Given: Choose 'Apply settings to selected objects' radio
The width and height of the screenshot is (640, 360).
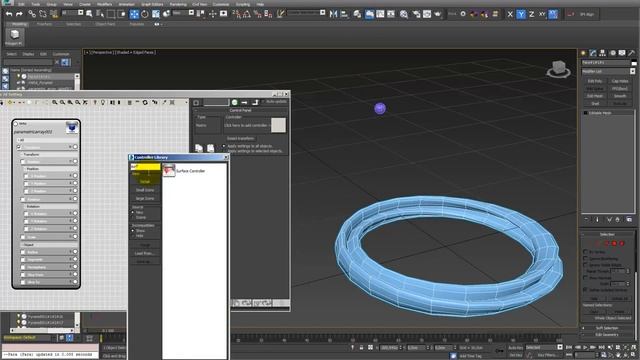Looking at the screenshot, I should (x=224, y=151).
